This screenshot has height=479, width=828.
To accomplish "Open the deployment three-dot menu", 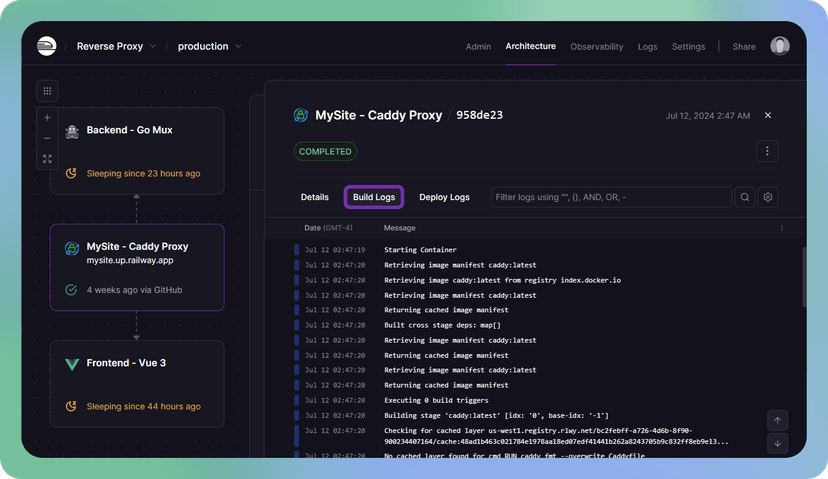I will (x=767, y=151).
